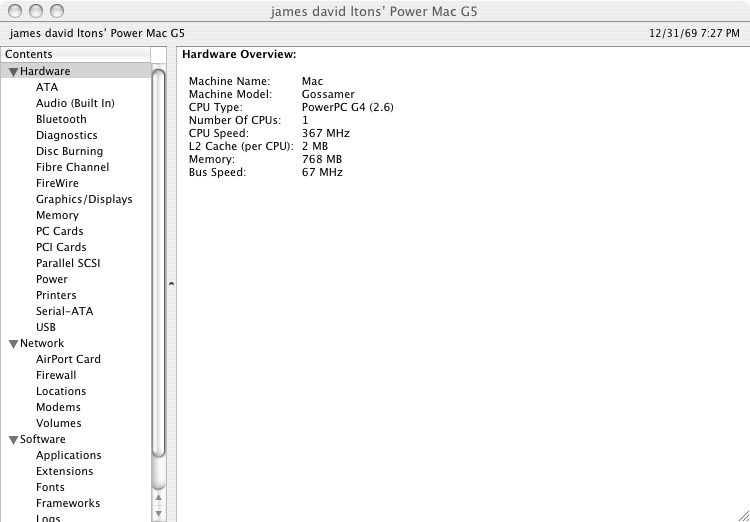750x522 pixels.
Task: Select the Network category row
Action: point(76,344)
